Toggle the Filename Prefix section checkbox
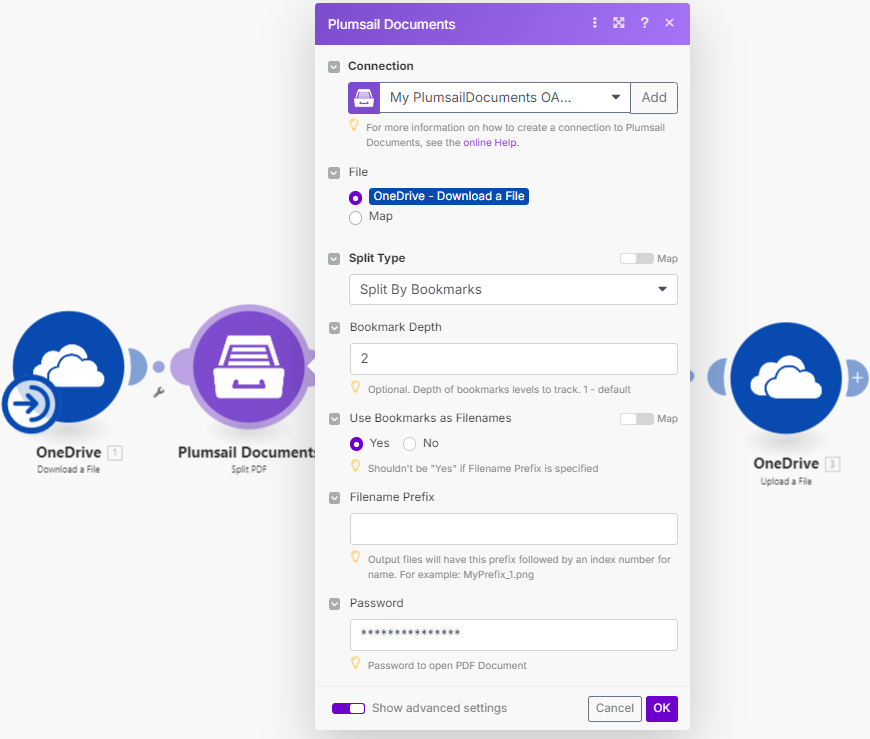This screenshot has width=870, height=739. pyautogui.click(x=335, y=498)
